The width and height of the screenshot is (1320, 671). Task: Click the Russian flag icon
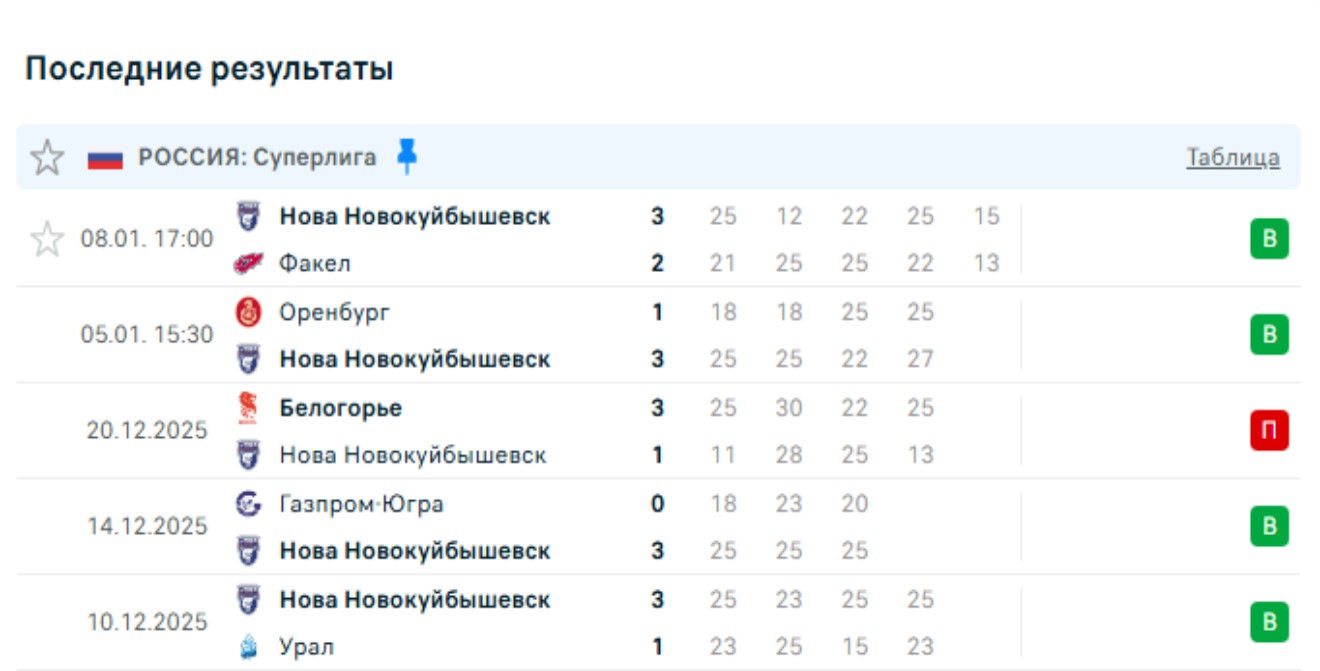click(105, 159)
